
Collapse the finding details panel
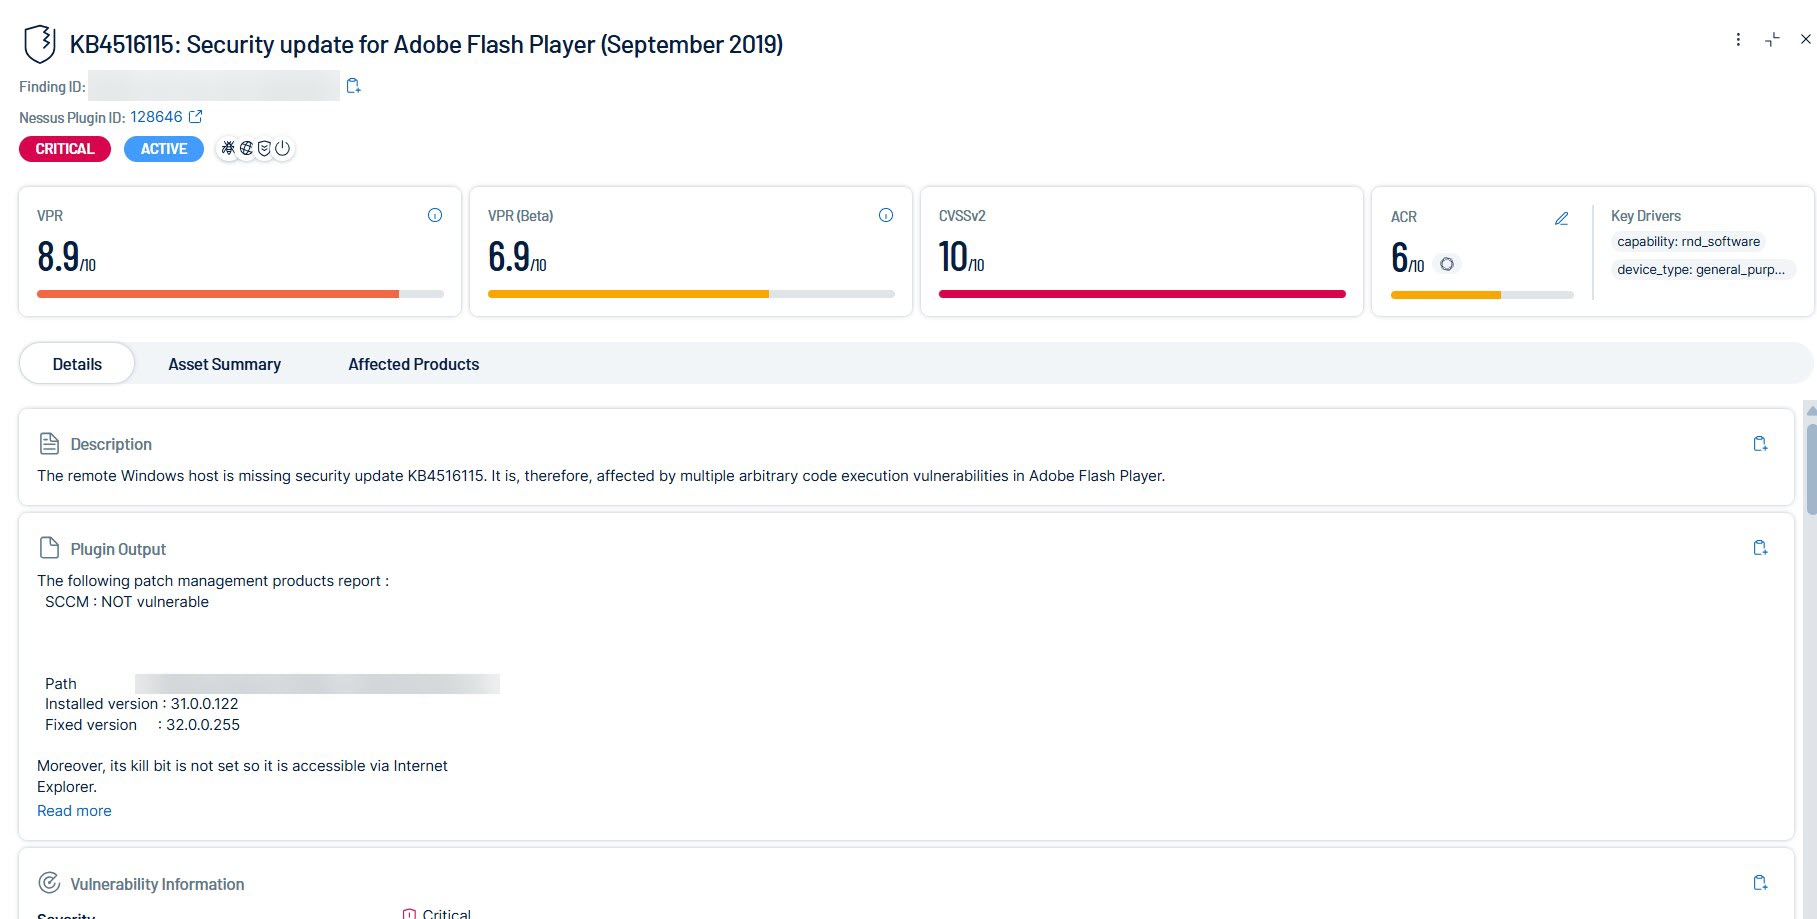pos(1772,40)
